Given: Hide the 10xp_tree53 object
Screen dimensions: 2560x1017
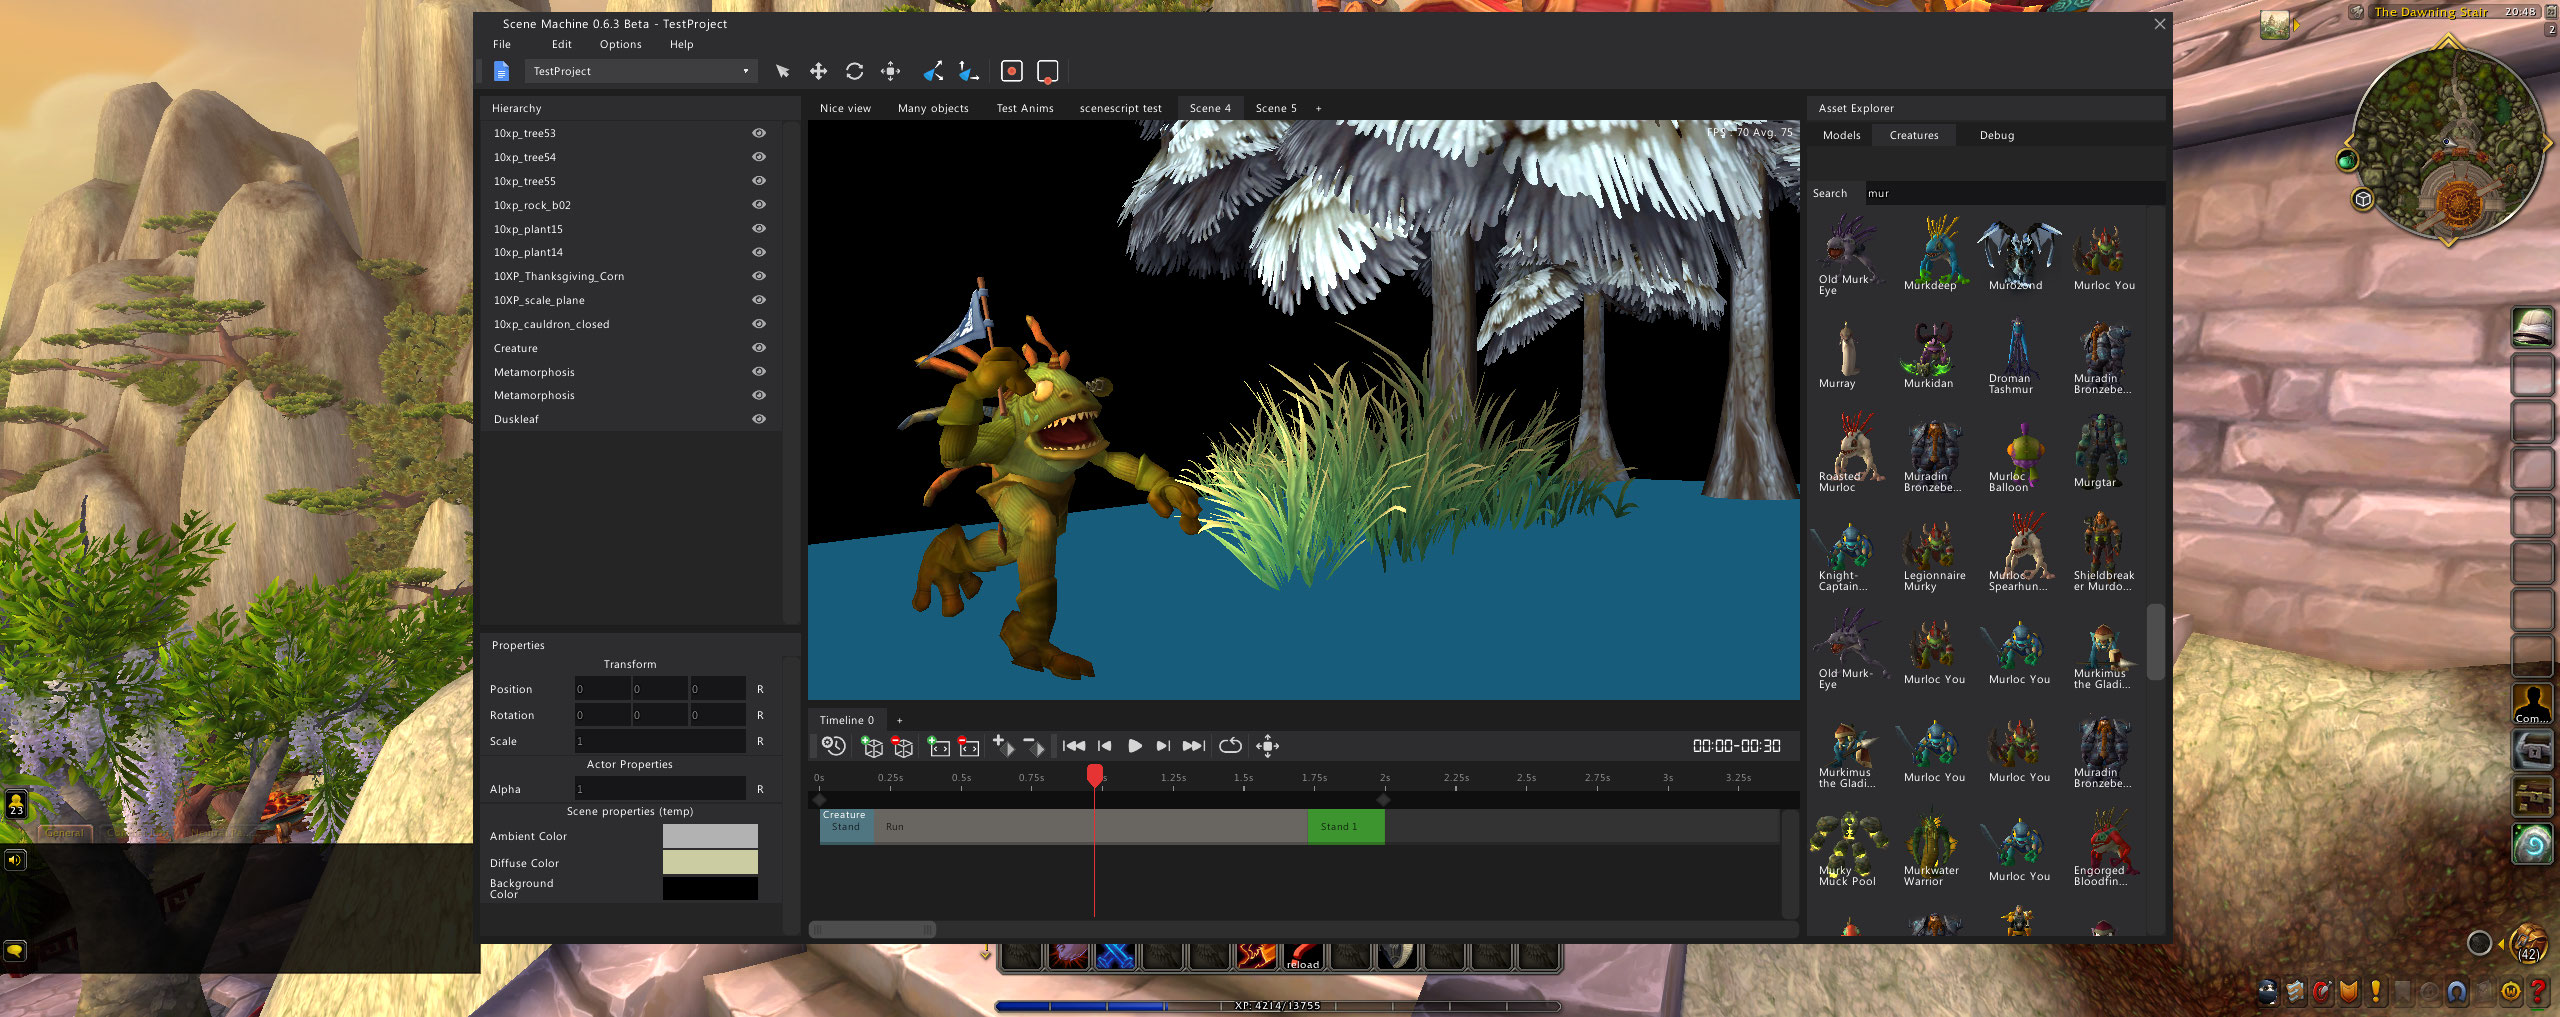Looking at the screenshot, I should pos(759,133).
